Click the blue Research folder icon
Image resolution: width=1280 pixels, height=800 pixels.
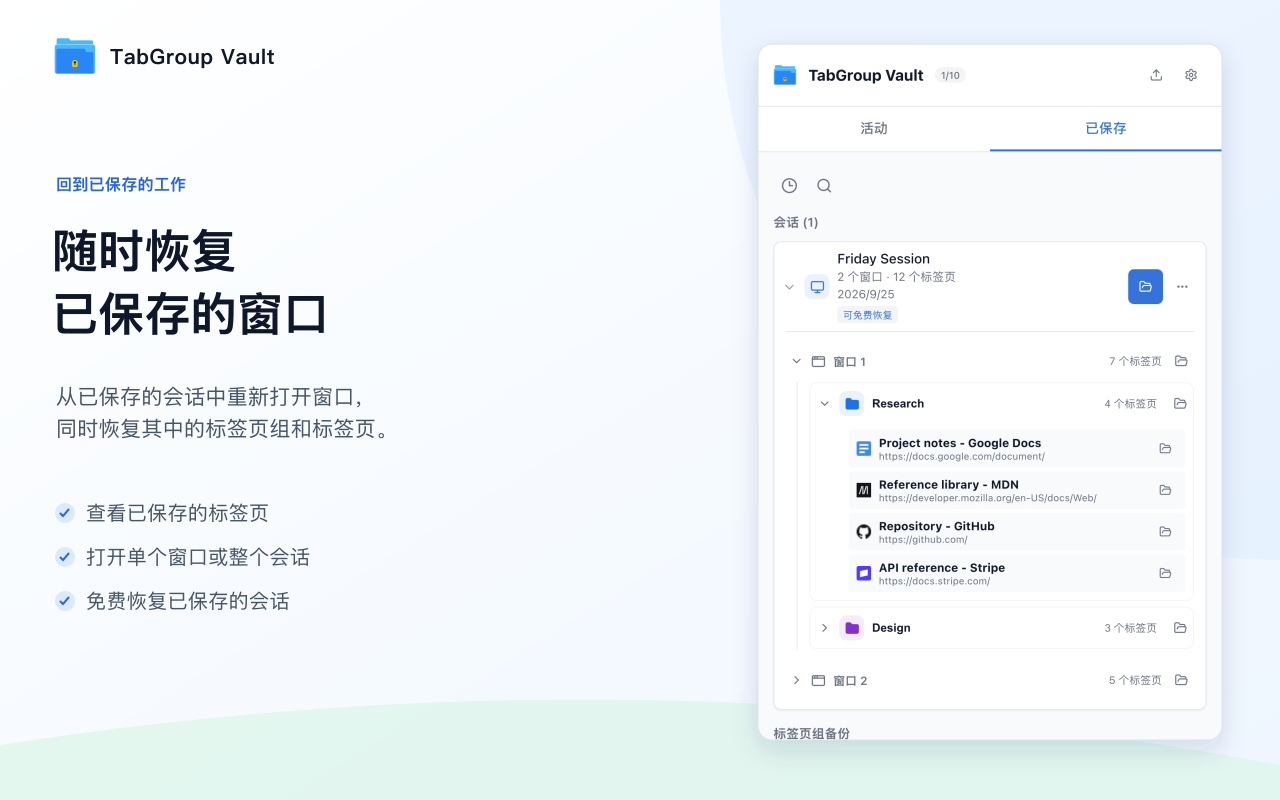pos(852,404)
